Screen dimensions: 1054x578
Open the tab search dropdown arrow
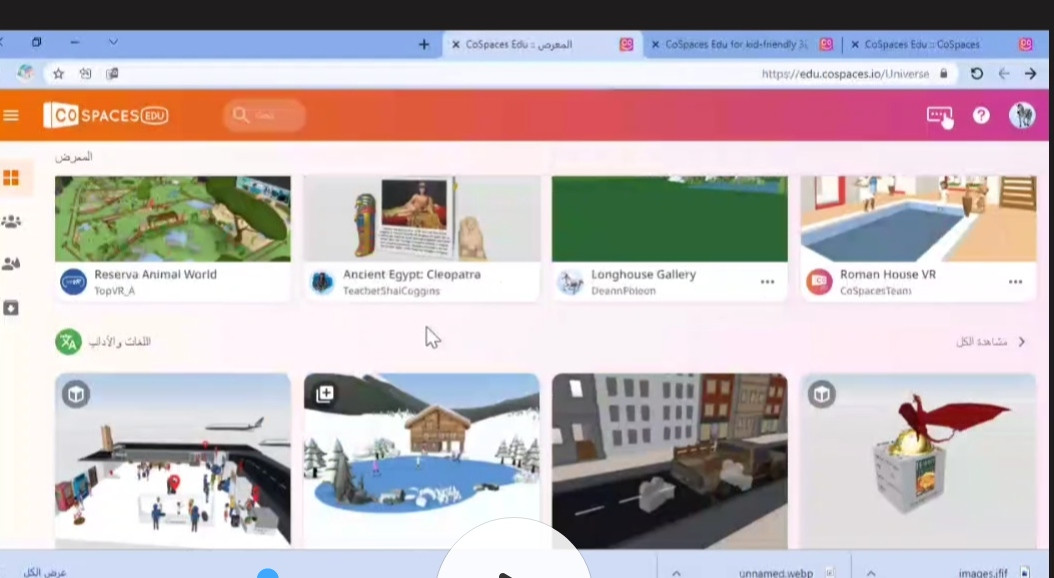coord(113,42)
